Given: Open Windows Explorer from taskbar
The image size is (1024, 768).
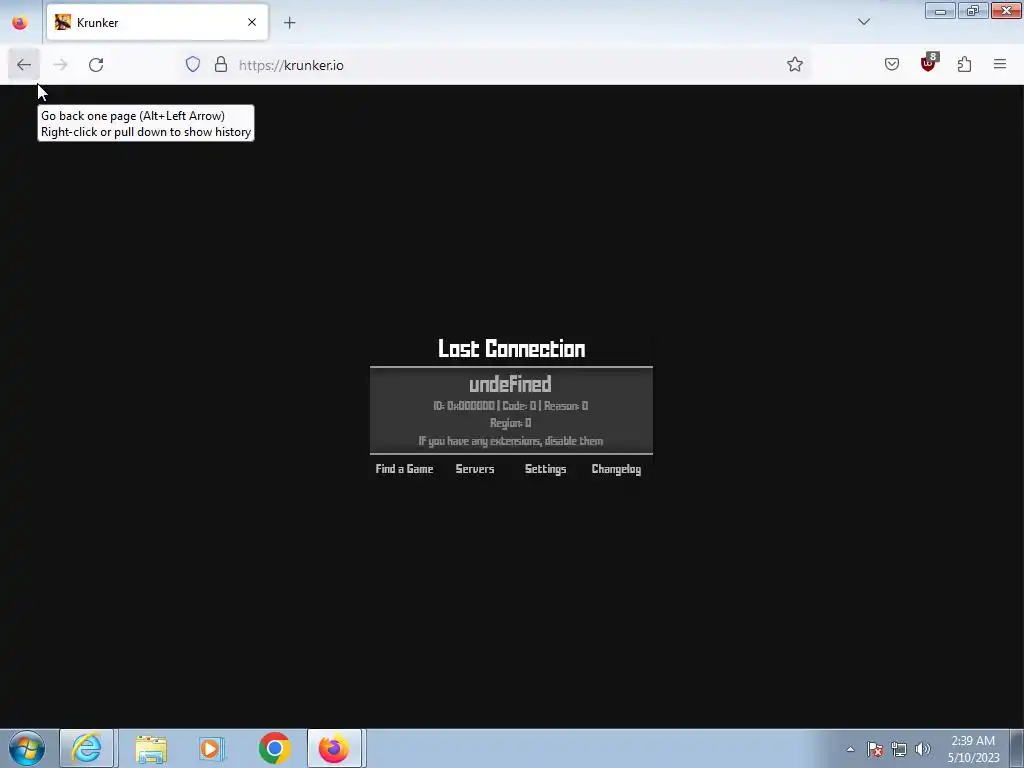Looking at the screenshot, I should click(151, 748).
